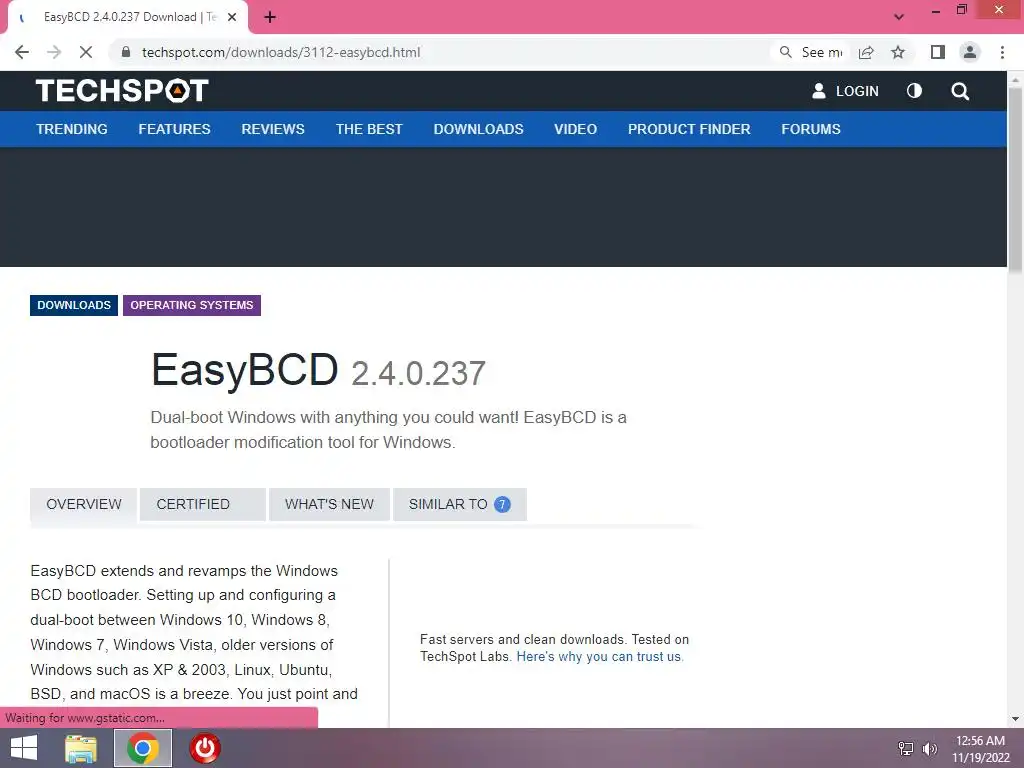
Task: Bookmark this page with star
Action: coord(898,52)
